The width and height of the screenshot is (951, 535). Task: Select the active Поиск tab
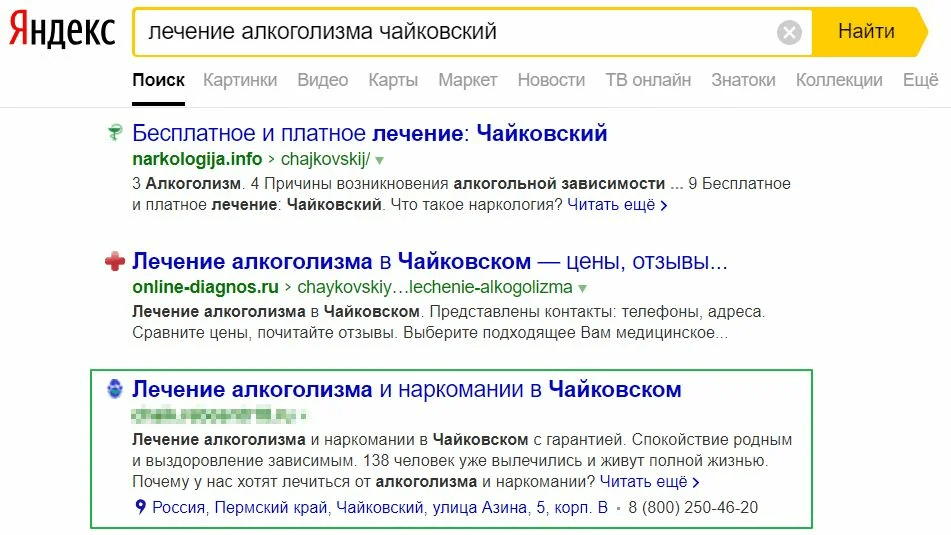click(x=158, y=80)
